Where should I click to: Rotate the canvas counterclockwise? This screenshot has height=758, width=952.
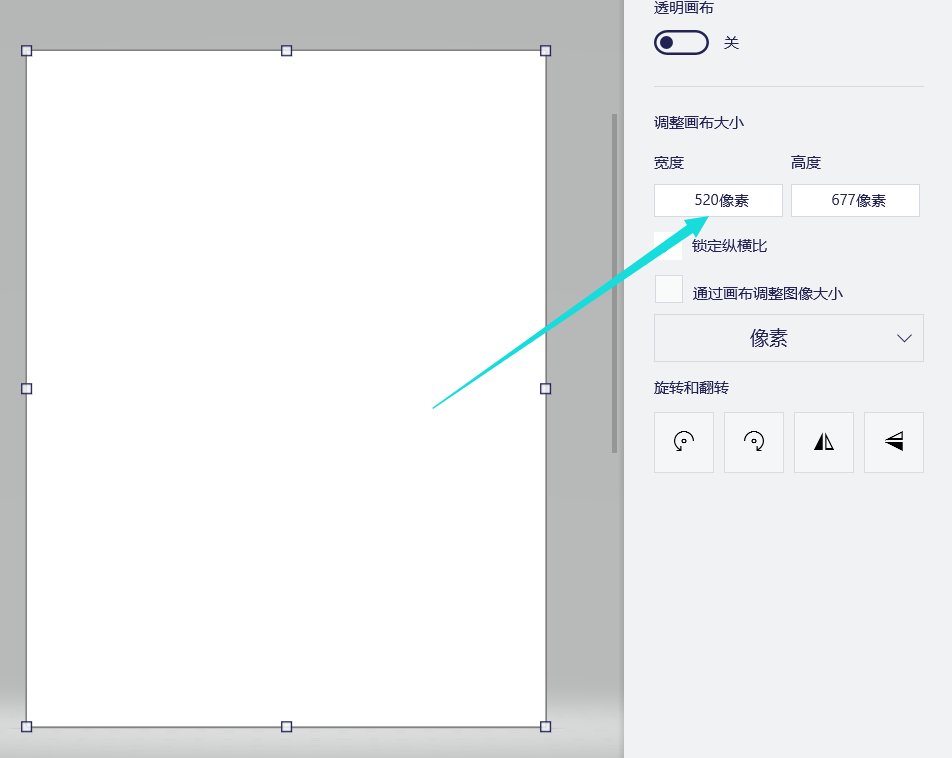[683, 442]
